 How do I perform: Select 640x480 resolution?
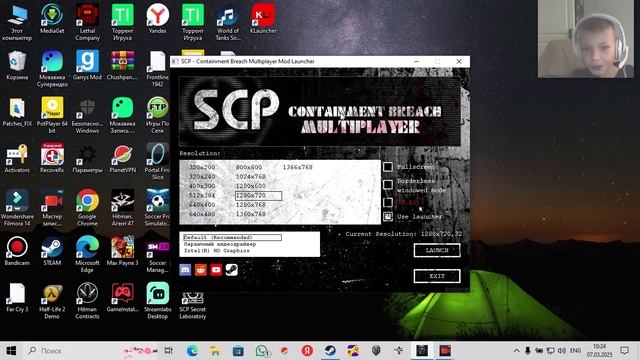click(x=202, y=214)
